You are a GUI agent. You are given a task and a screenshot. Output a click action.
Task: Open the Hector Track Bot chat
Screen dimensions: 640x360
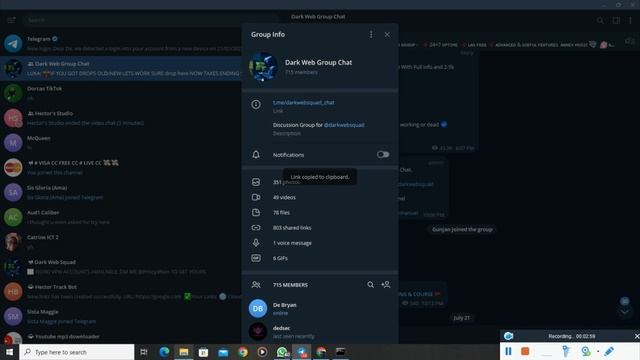121,291
